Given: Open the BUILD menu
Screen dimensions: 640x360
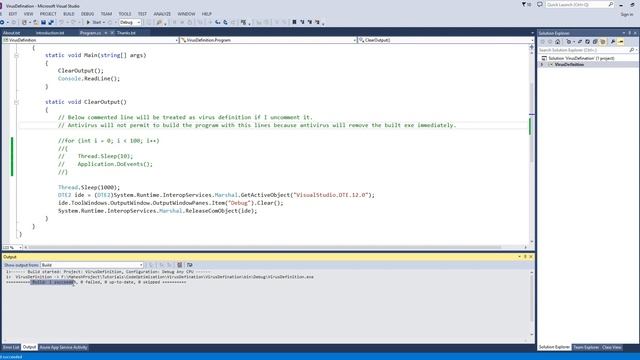Looking at the screenshot, I should coord(69,14).
